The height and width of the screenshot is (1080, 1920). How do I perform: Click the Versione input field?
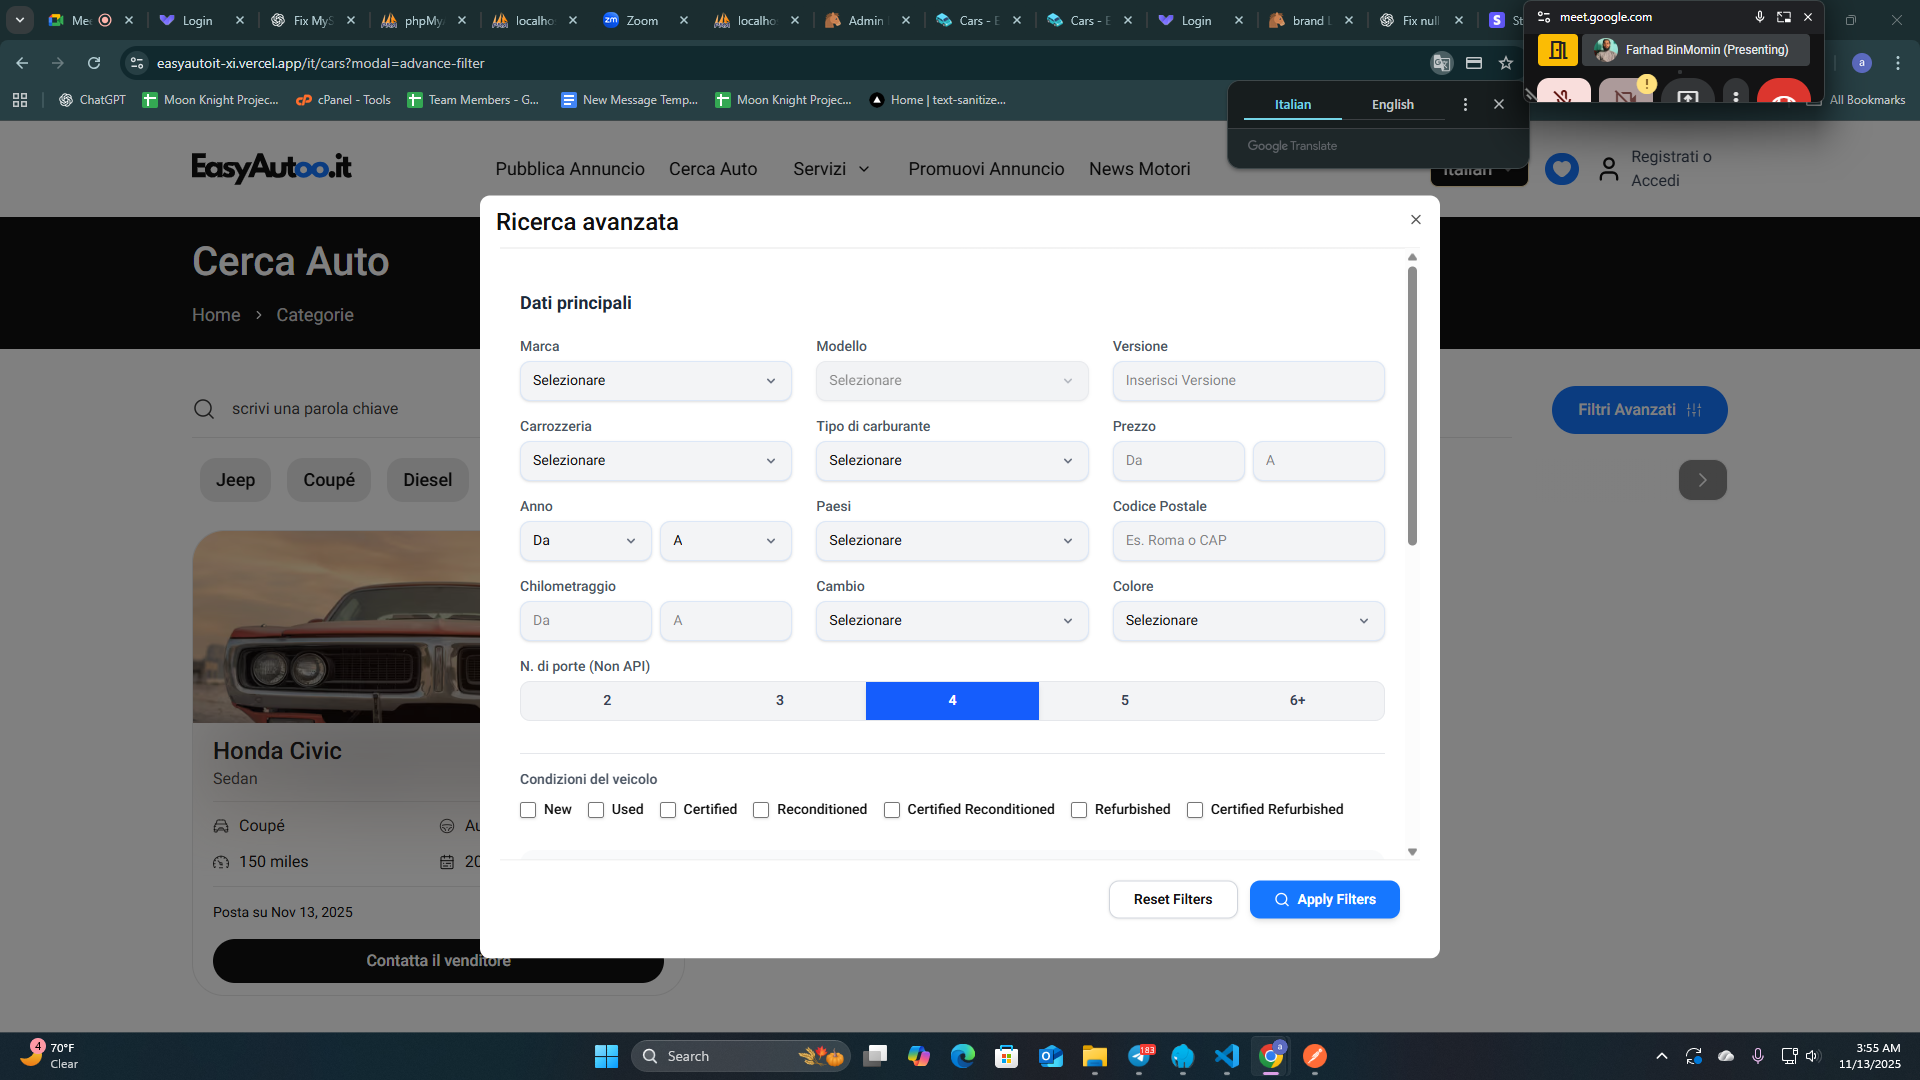(1248, 381)
